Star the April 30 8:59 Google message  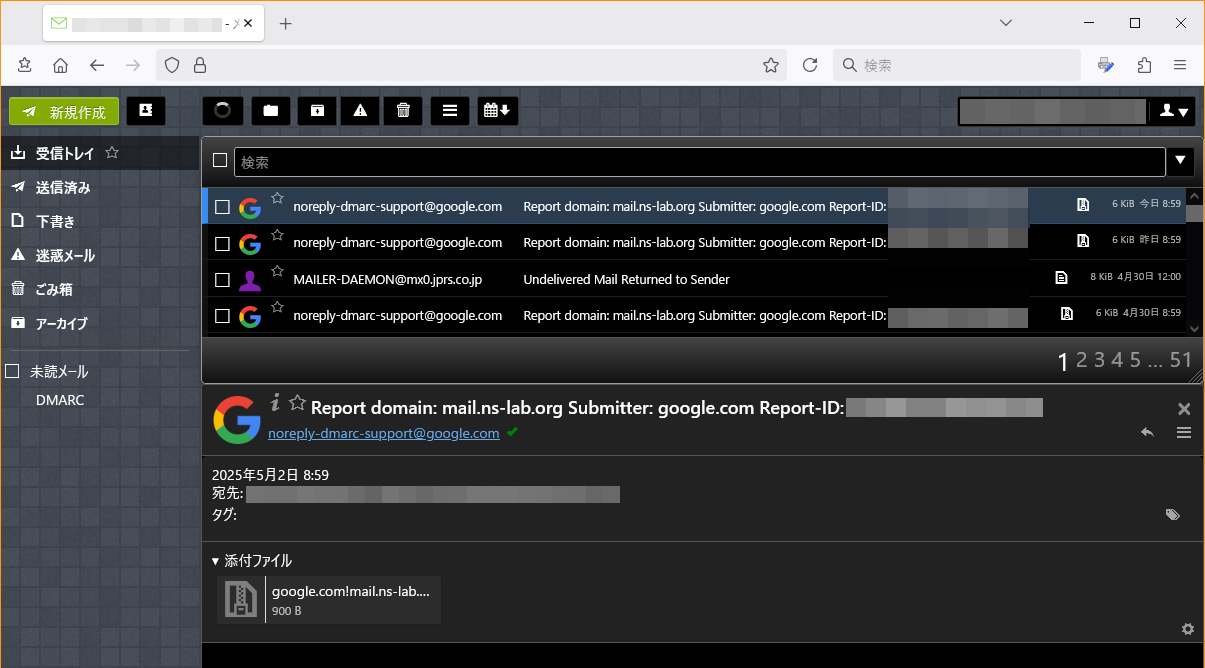(277, 307)
